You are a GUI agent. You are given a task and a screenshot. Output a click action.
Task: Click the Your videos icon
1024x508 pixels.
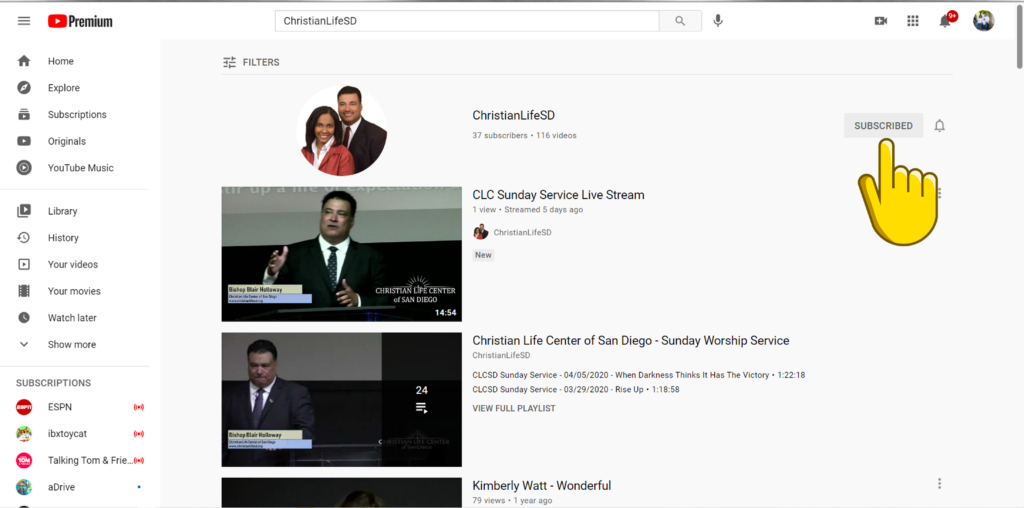pos(24,265)
